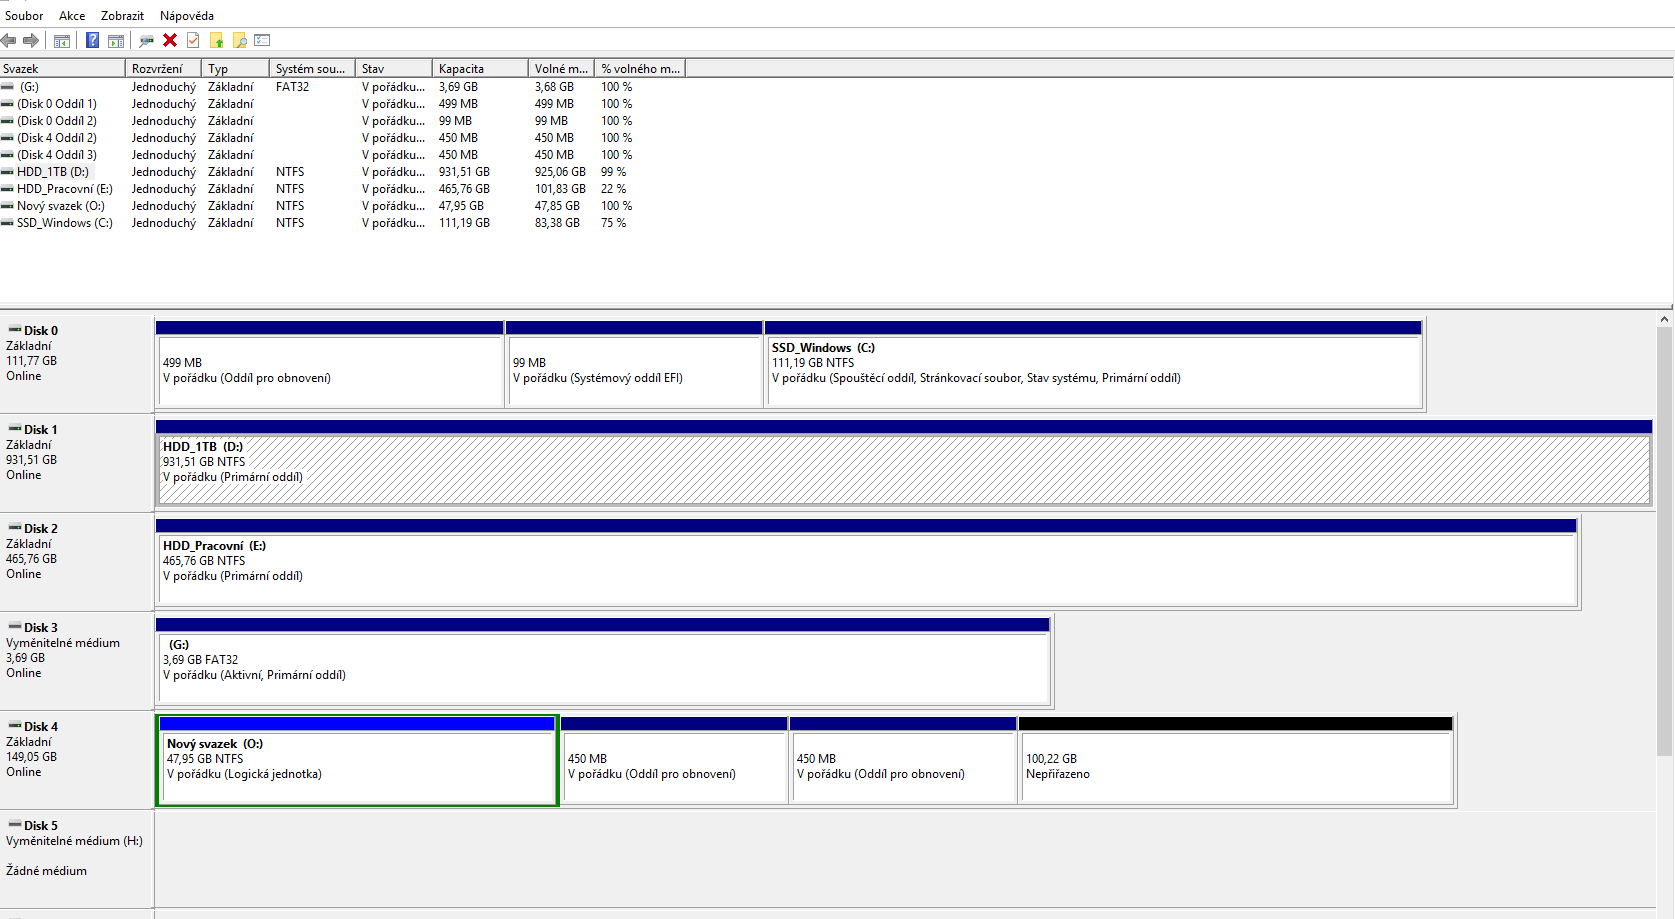Open Help via the blue question mark icon

tap(92, 40)
